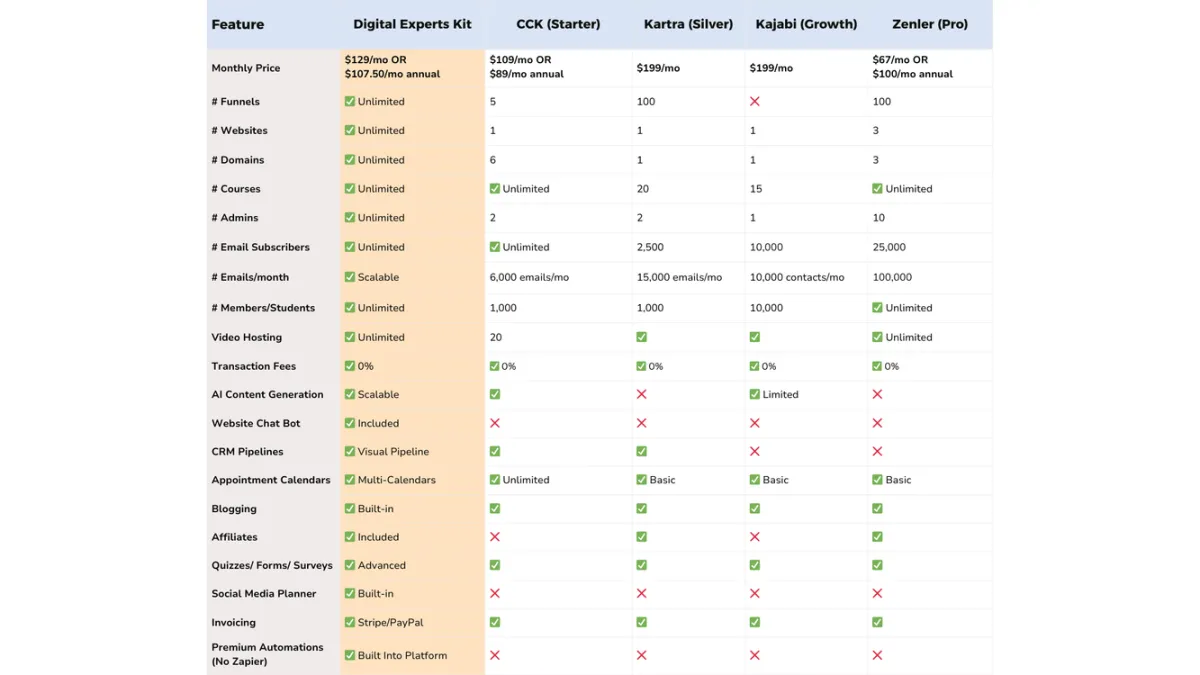The image size is (1200, 675).
Task: Click Kajabi's green checkmark for Quizzes/Forms/Surveys
Action: [755, 565]
